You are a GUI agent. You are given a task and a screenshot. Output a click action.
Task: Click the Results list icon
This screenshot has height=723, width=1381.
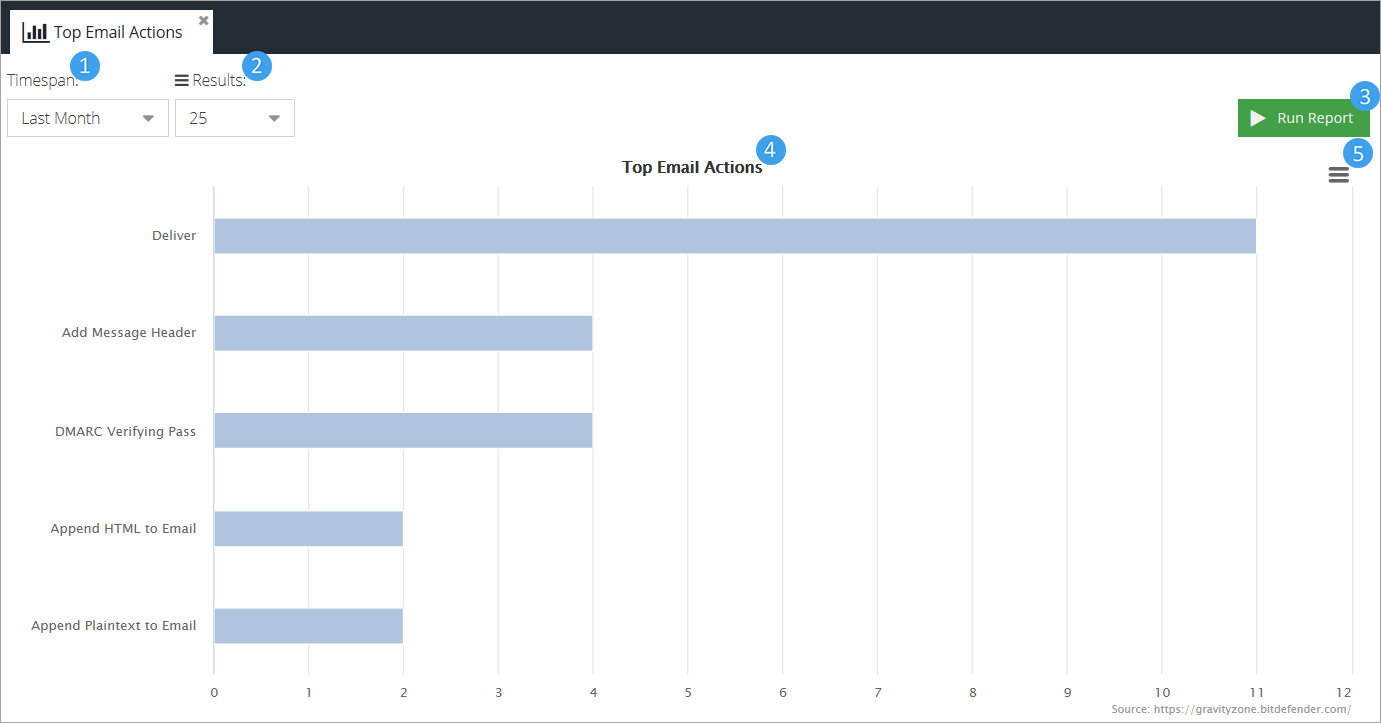click(181, 80)
